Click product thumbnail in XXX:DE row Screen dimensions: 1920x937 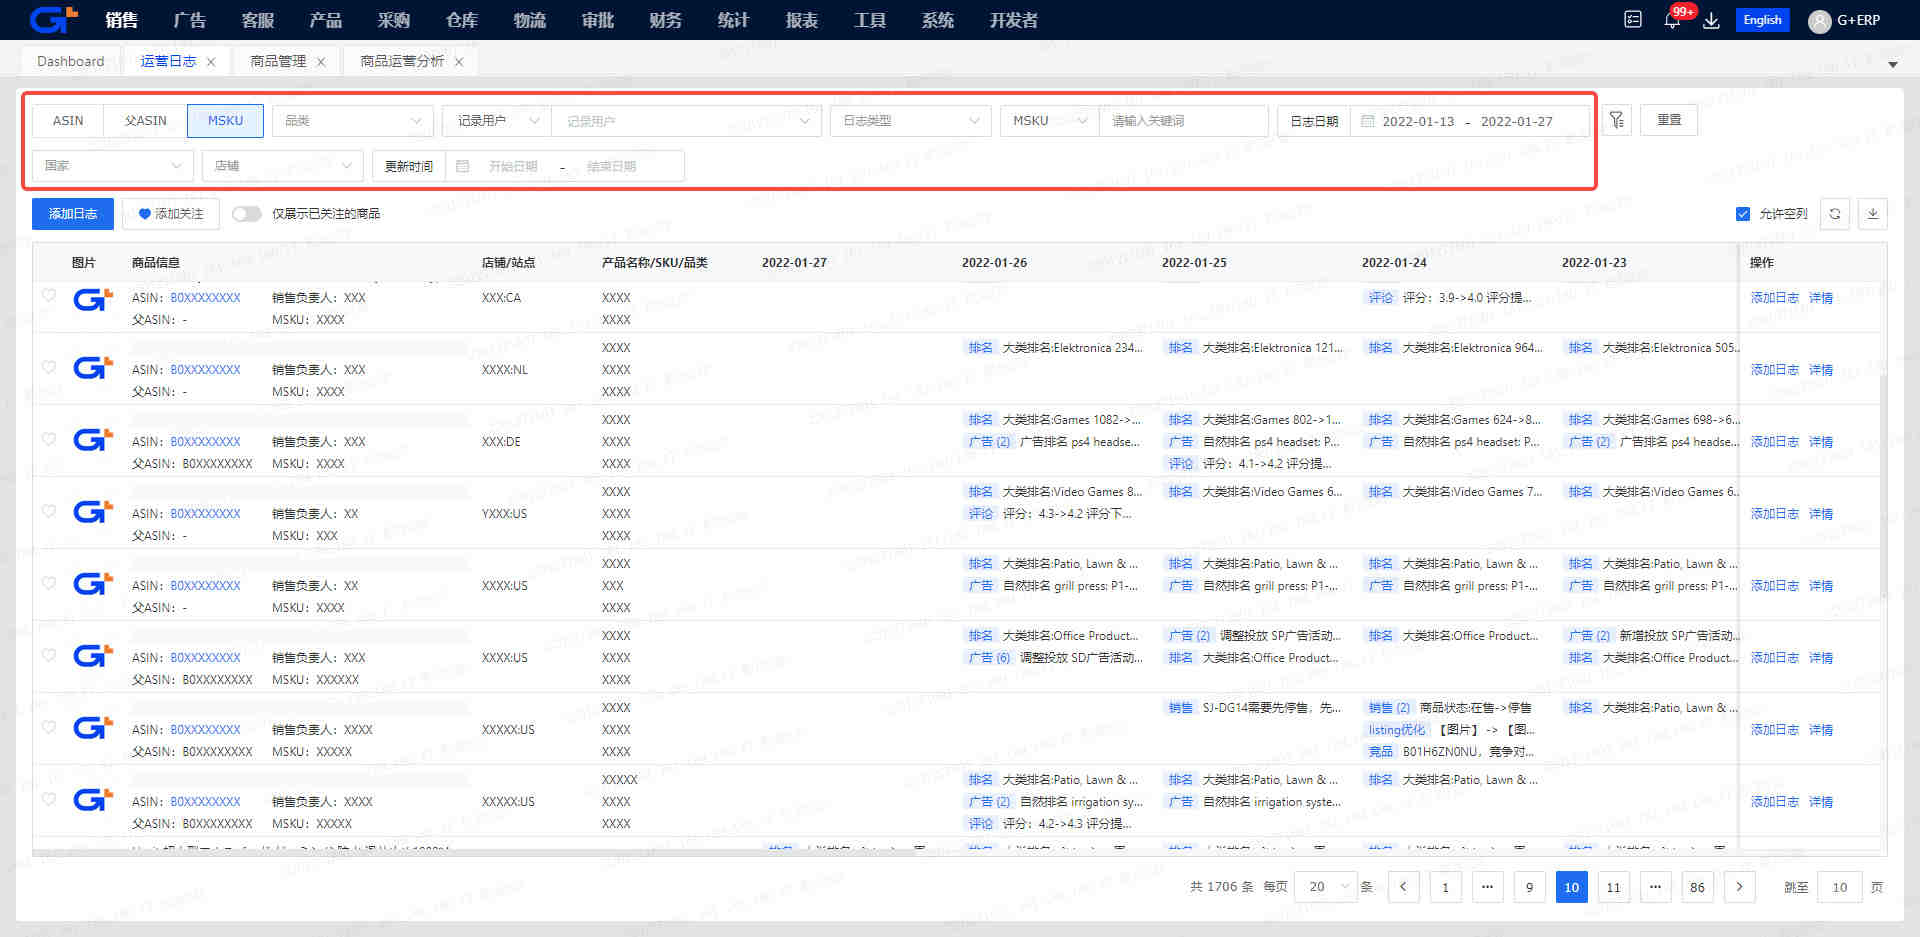tap(92, 440)
